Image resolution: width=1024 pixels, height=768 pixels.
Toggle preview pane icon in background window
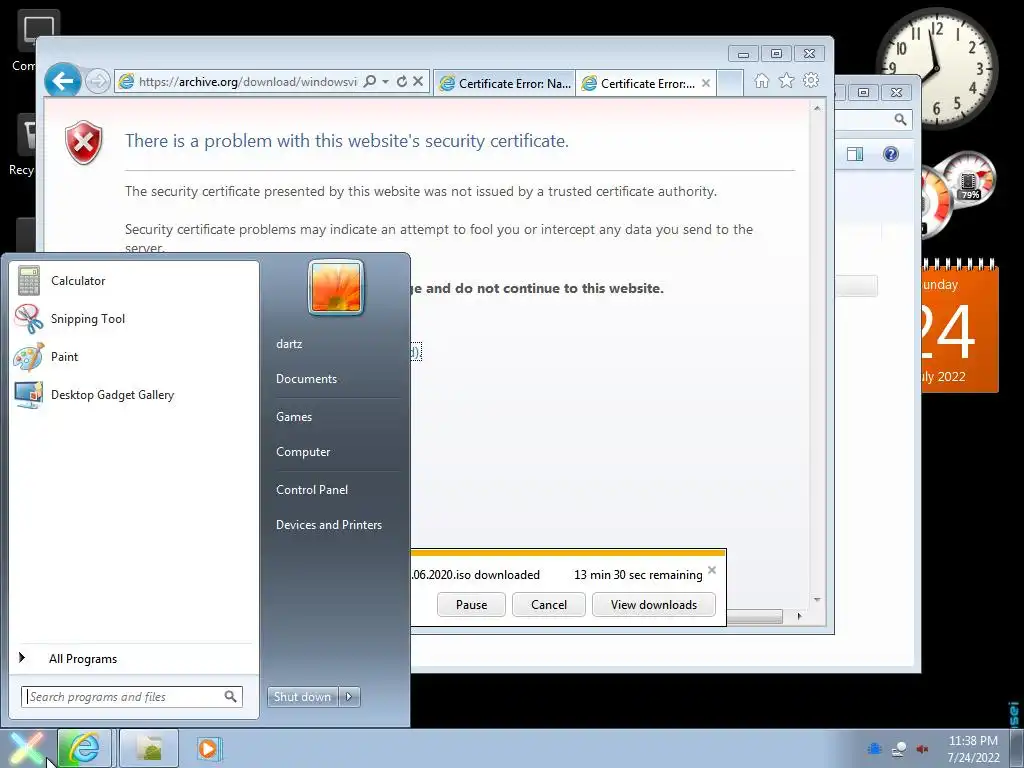click(855, 154)
